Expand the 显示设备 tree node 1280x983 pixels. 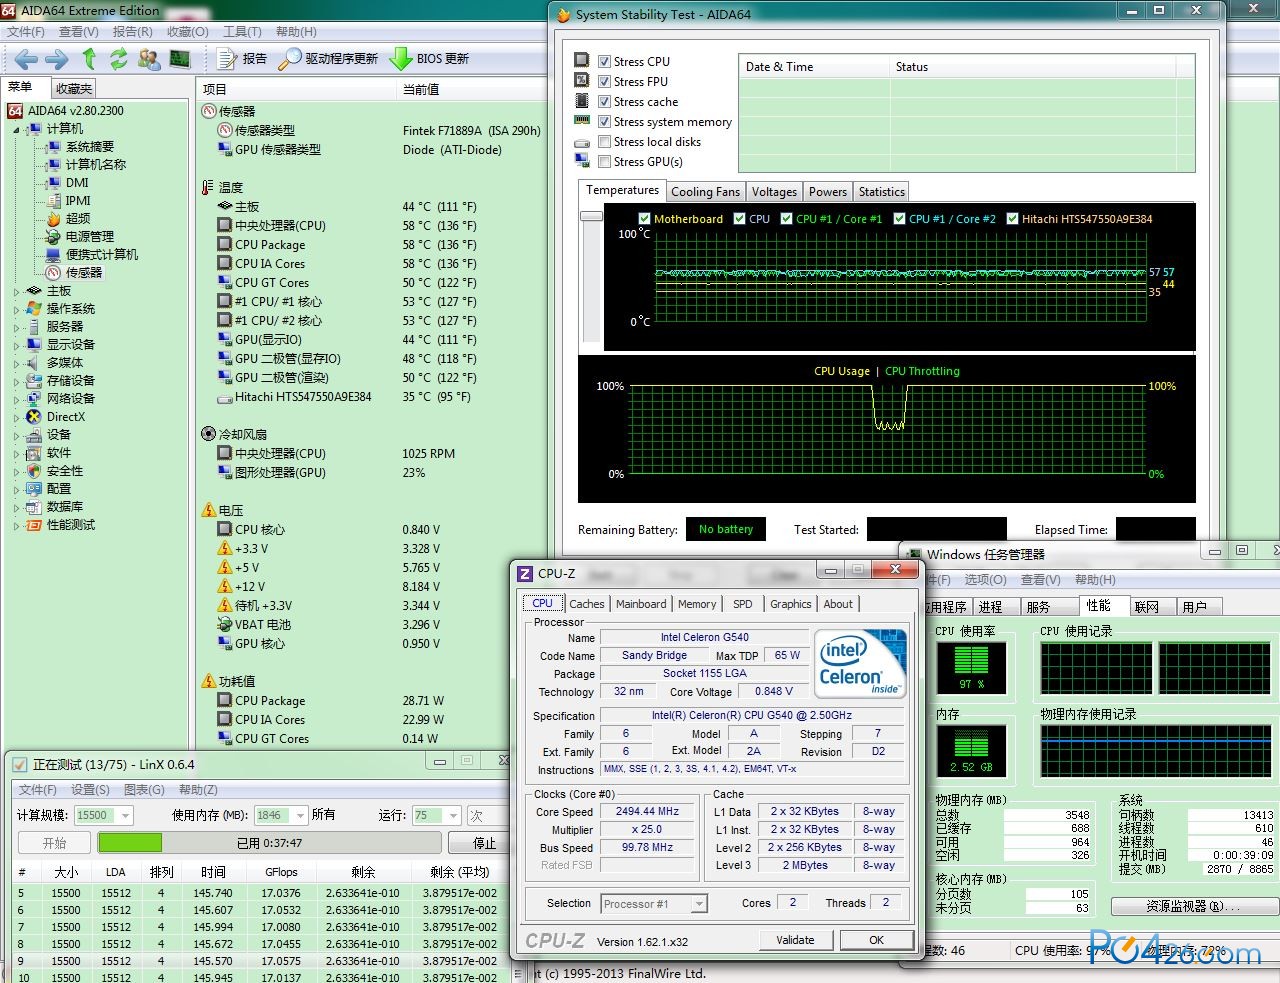(17, 345)
